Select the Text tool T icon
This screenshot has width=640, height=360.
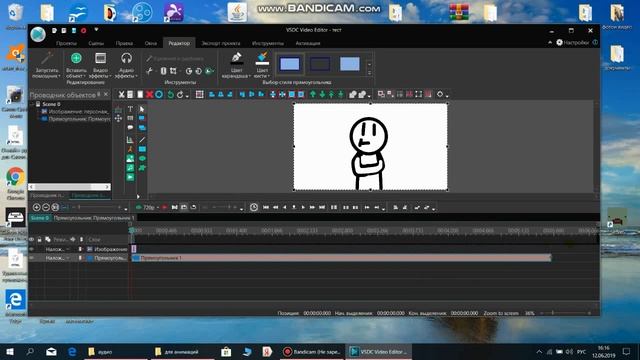pos(130,109)
